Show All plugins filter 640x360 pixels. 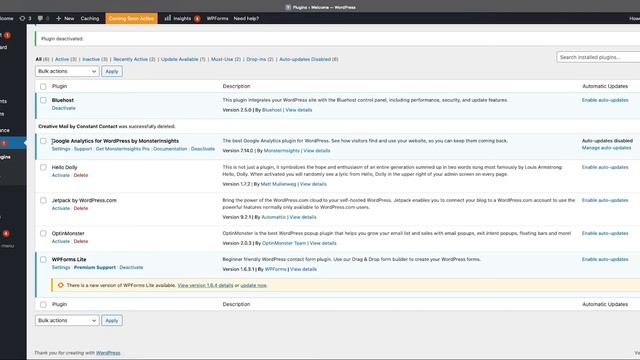38,59
